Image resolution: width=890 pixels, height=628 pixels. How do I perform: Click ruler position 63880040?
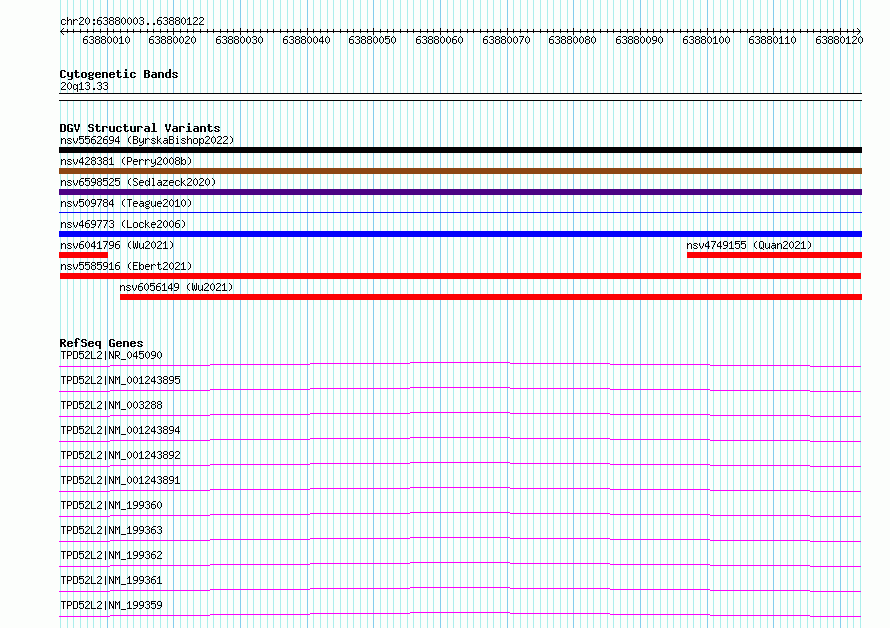307,40
